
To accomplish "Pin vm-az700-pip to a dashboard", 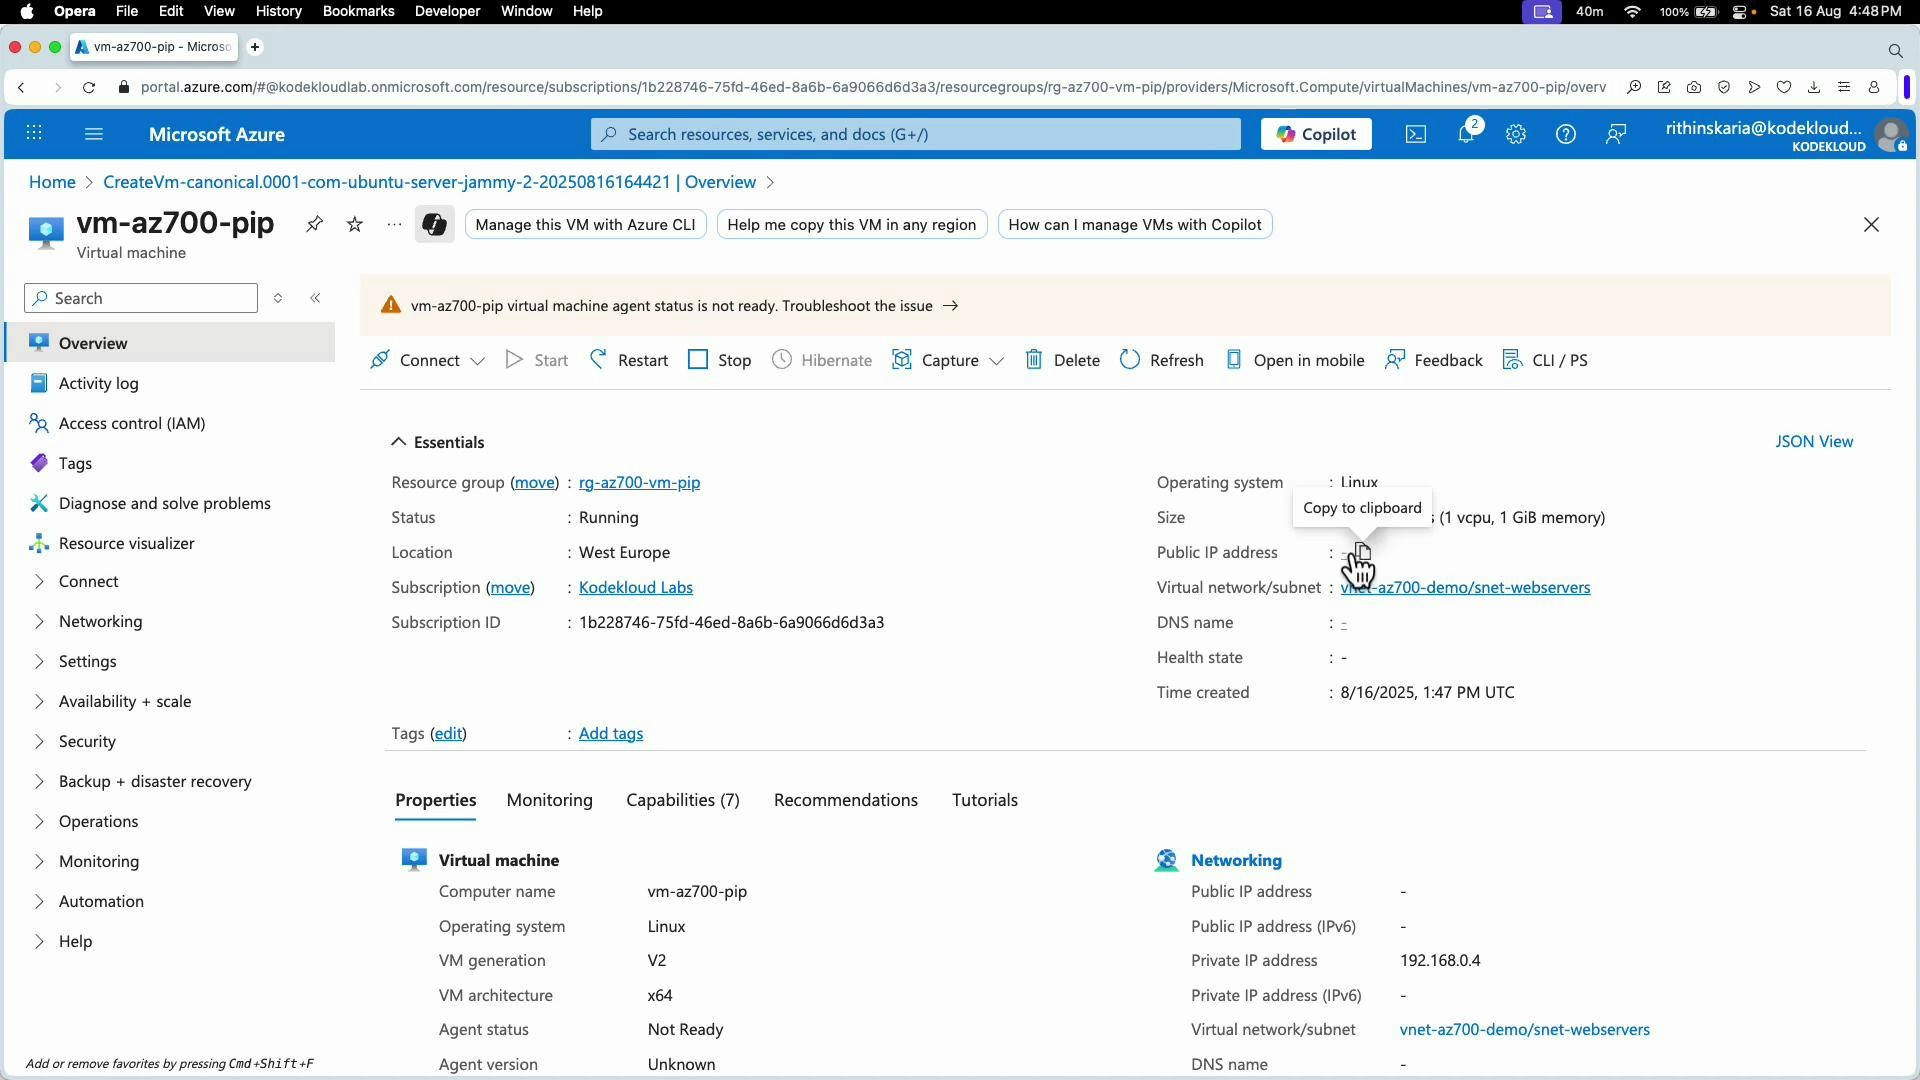I will tap(314, 224).
